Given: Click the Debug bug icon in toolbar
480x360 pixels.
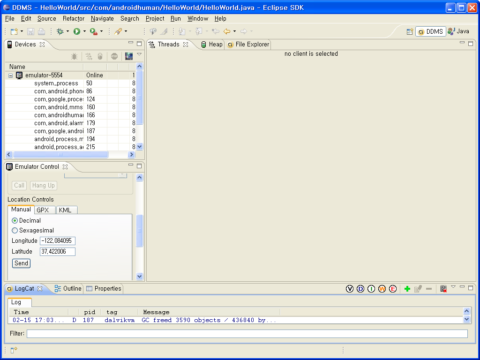Looking at the screenshot, I should coord(60,31).
